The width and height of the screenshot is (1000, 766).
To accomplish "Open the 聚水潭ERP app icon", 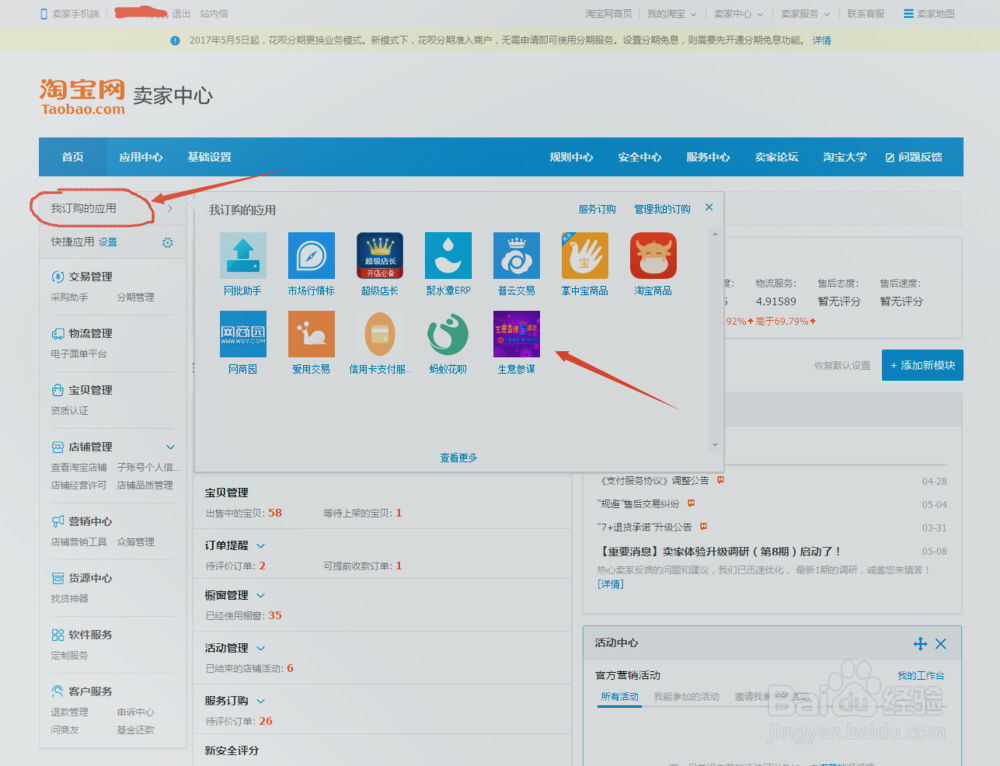I will [x=448, y=256].
